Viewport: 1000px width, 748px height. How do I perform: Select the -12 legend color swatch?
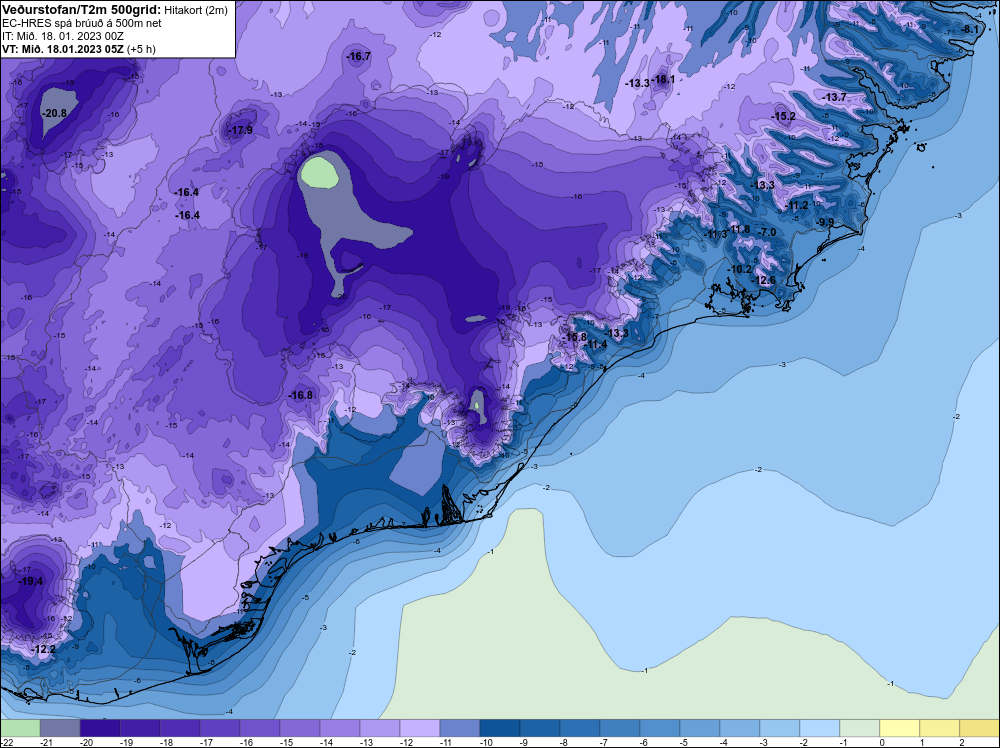[x=420, y=728]
